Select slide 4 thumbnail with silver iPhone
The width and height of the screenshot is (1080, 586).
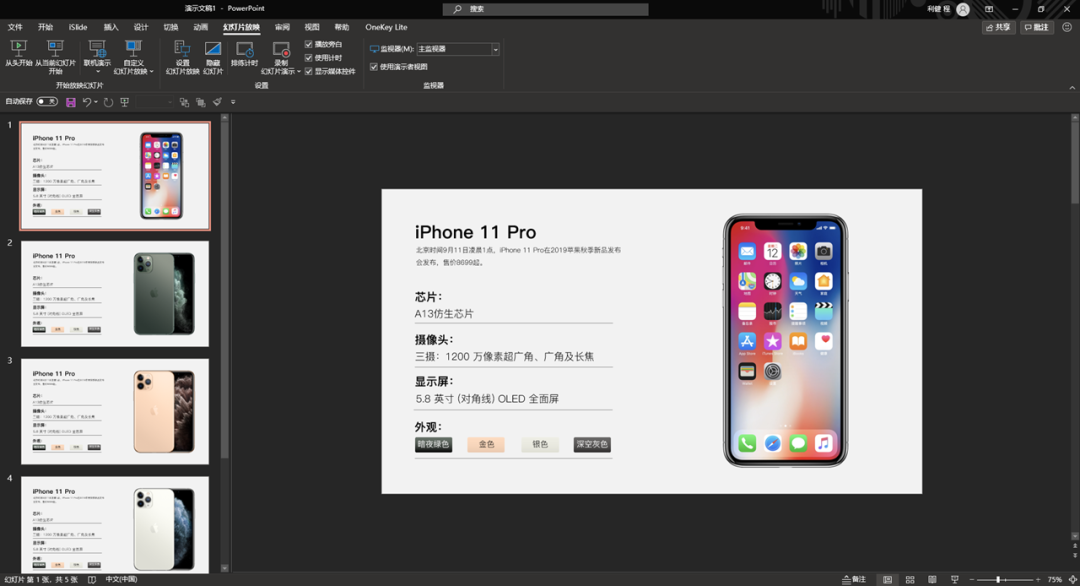point(115,525)
